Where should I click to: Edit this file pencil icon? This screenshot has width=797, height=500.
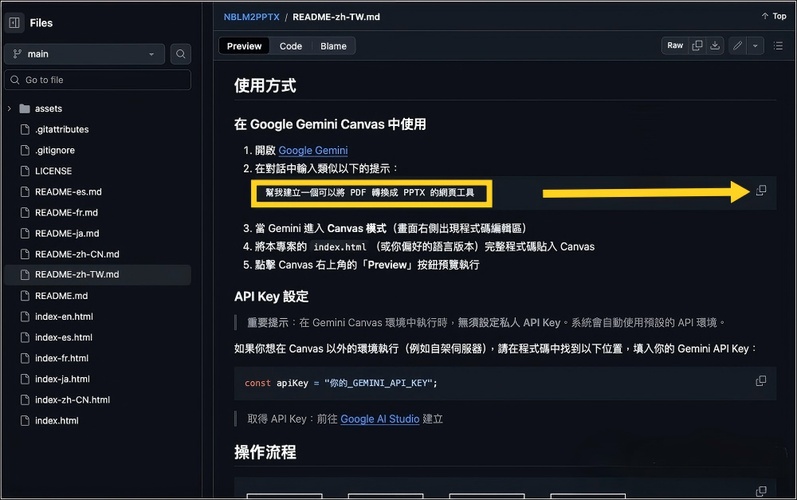[738, 46]
